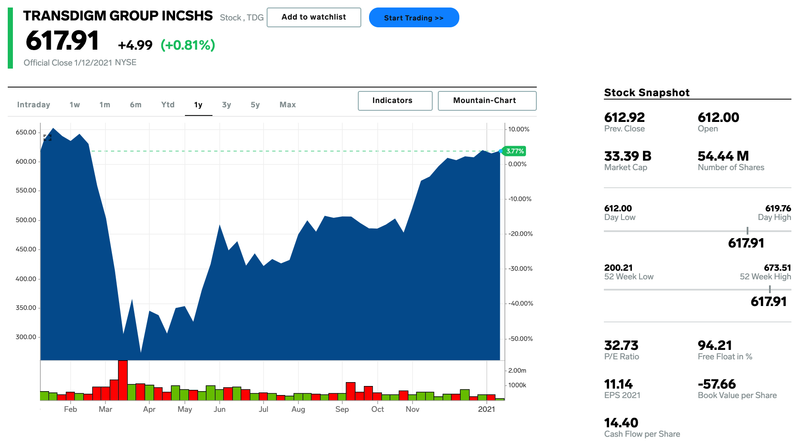Click the Stock Snapshot heading
This screenshot has width=800, height=446.
coord(647,92)
